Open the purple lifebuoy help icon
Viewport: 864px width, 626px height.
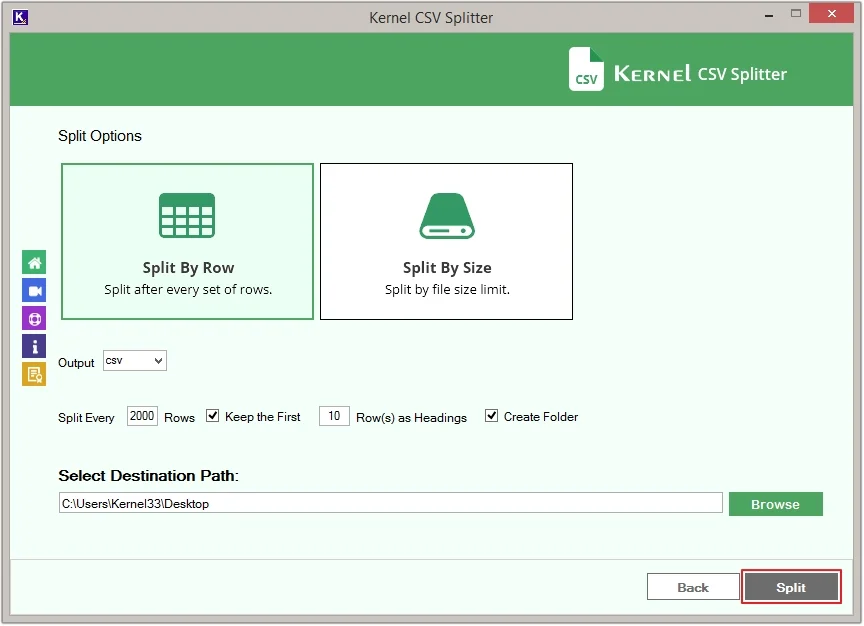point(34,319)
